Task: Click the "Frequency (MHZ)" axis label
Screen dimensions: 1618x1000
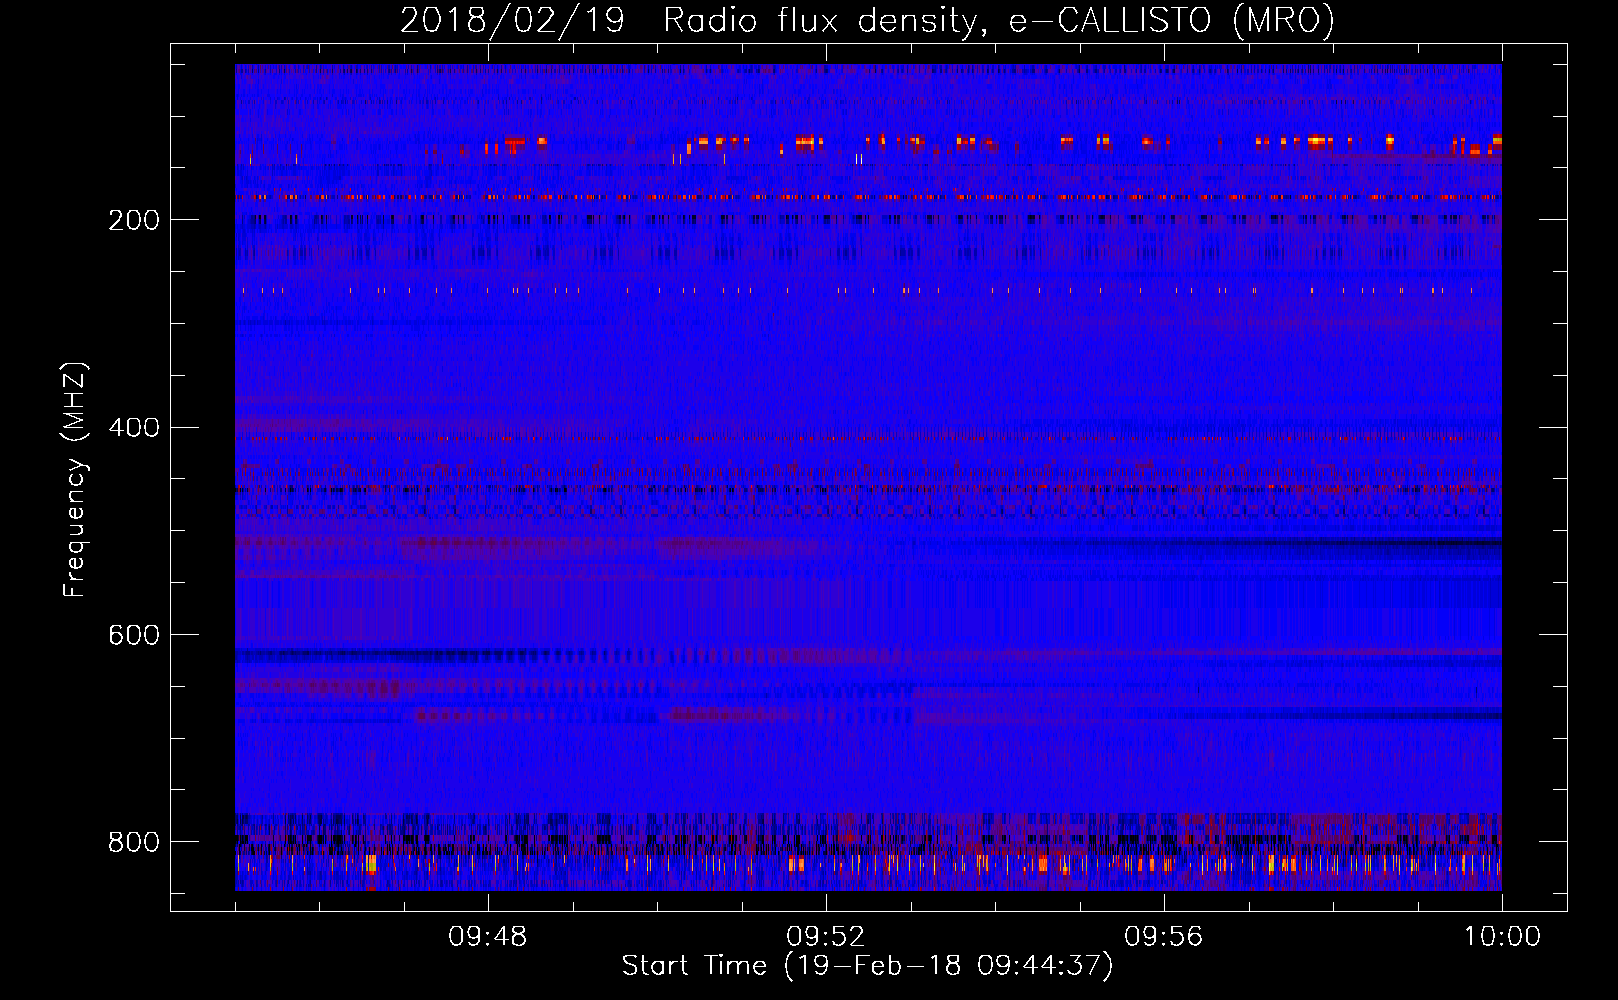Action: (x=75, y=480)
